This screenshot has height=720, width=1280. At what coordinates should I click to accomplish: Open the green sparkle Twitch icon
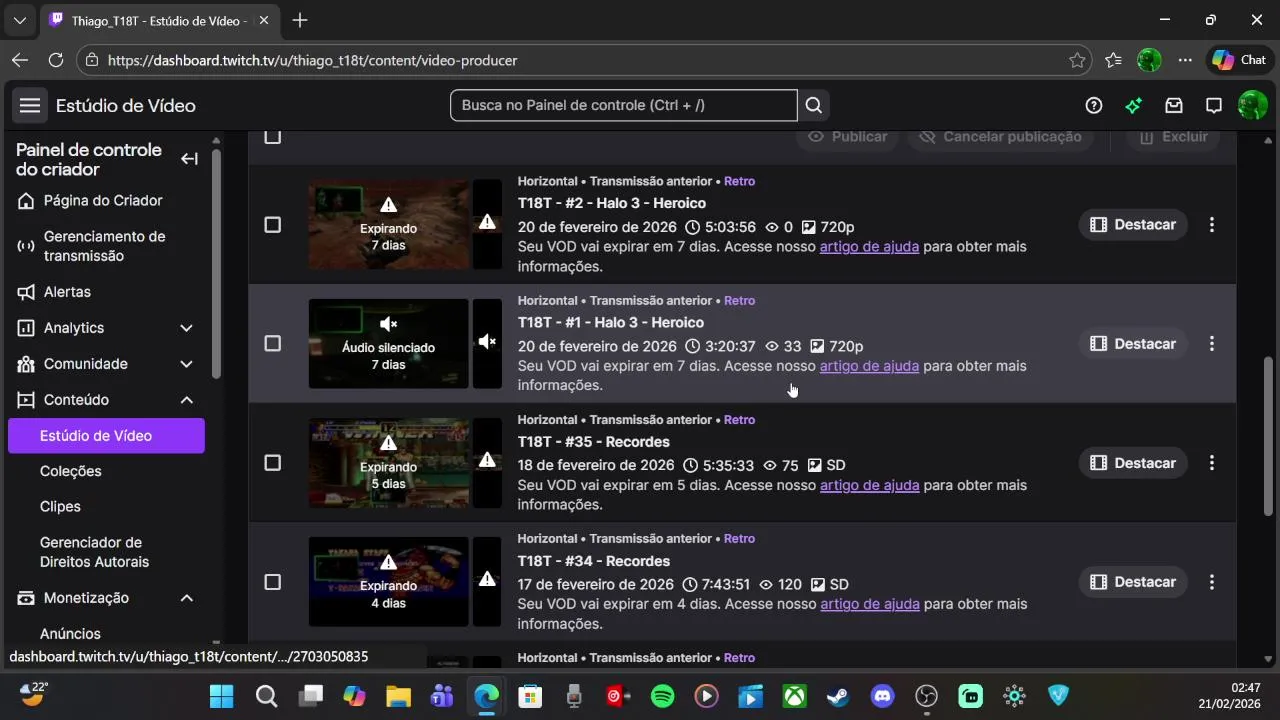coord(1134,105)
